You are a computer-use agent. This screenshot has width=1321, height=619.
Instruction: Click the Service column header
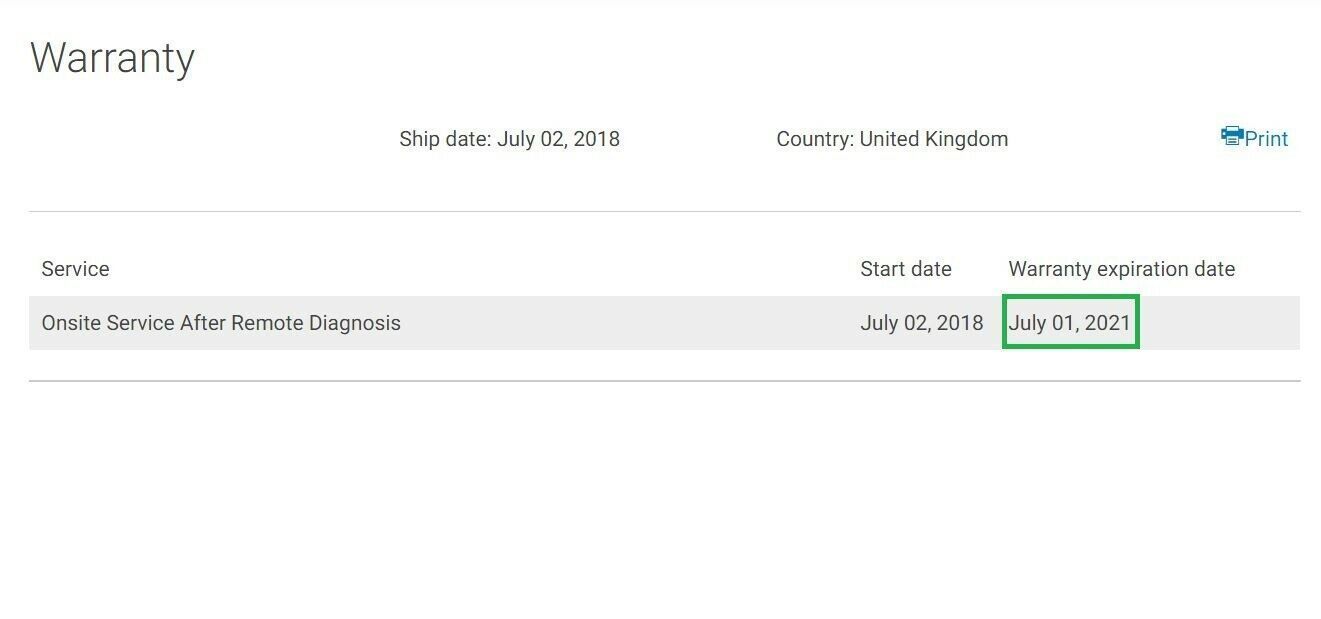click(75, 269)
